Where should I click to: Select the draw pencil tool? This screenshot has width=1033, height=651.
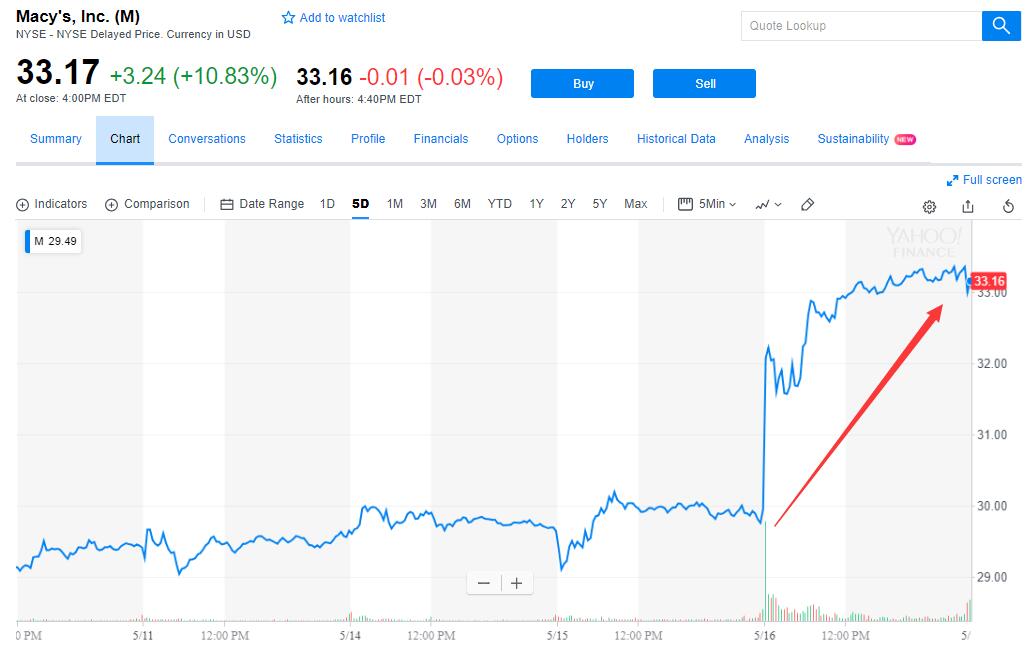[x=808, y=205]
